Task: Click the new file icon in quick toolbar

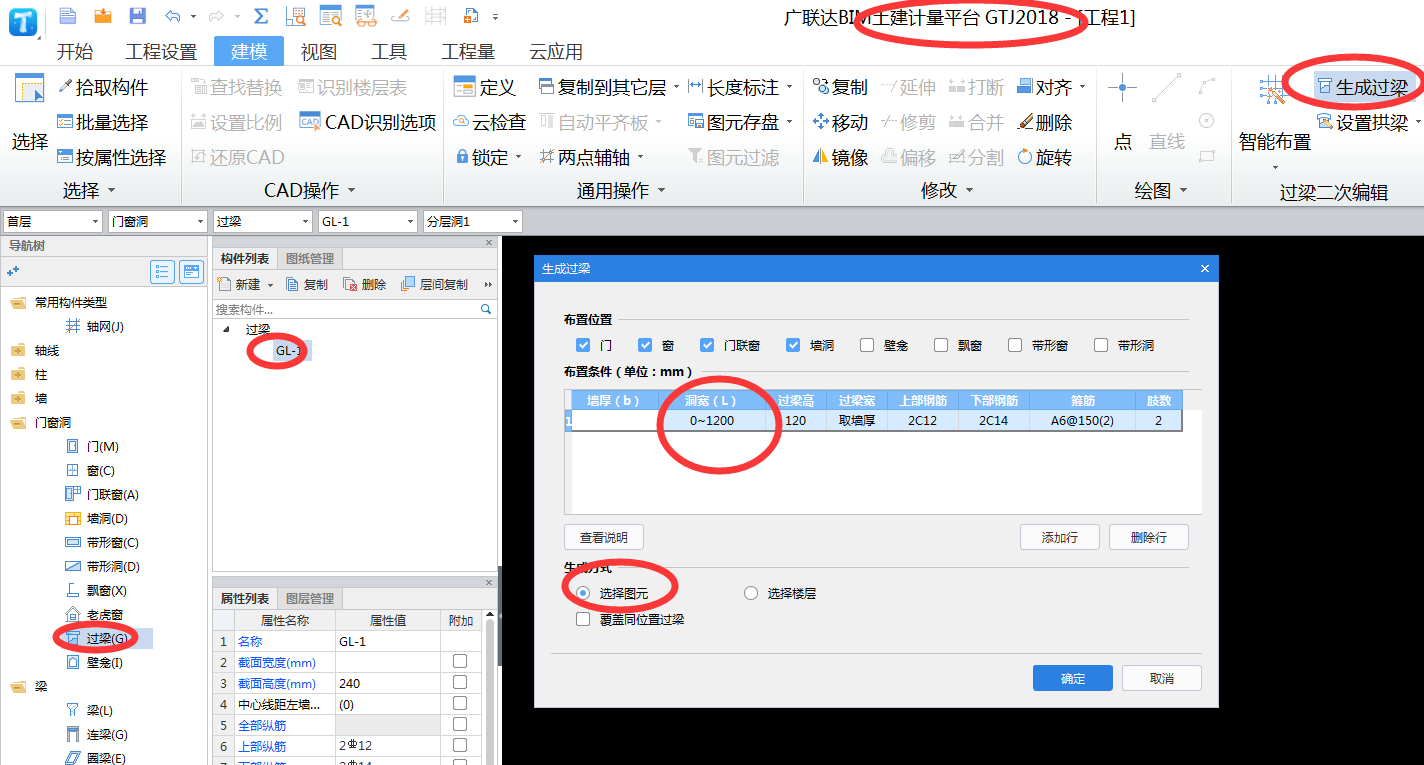Action: (x=67, y=15)
